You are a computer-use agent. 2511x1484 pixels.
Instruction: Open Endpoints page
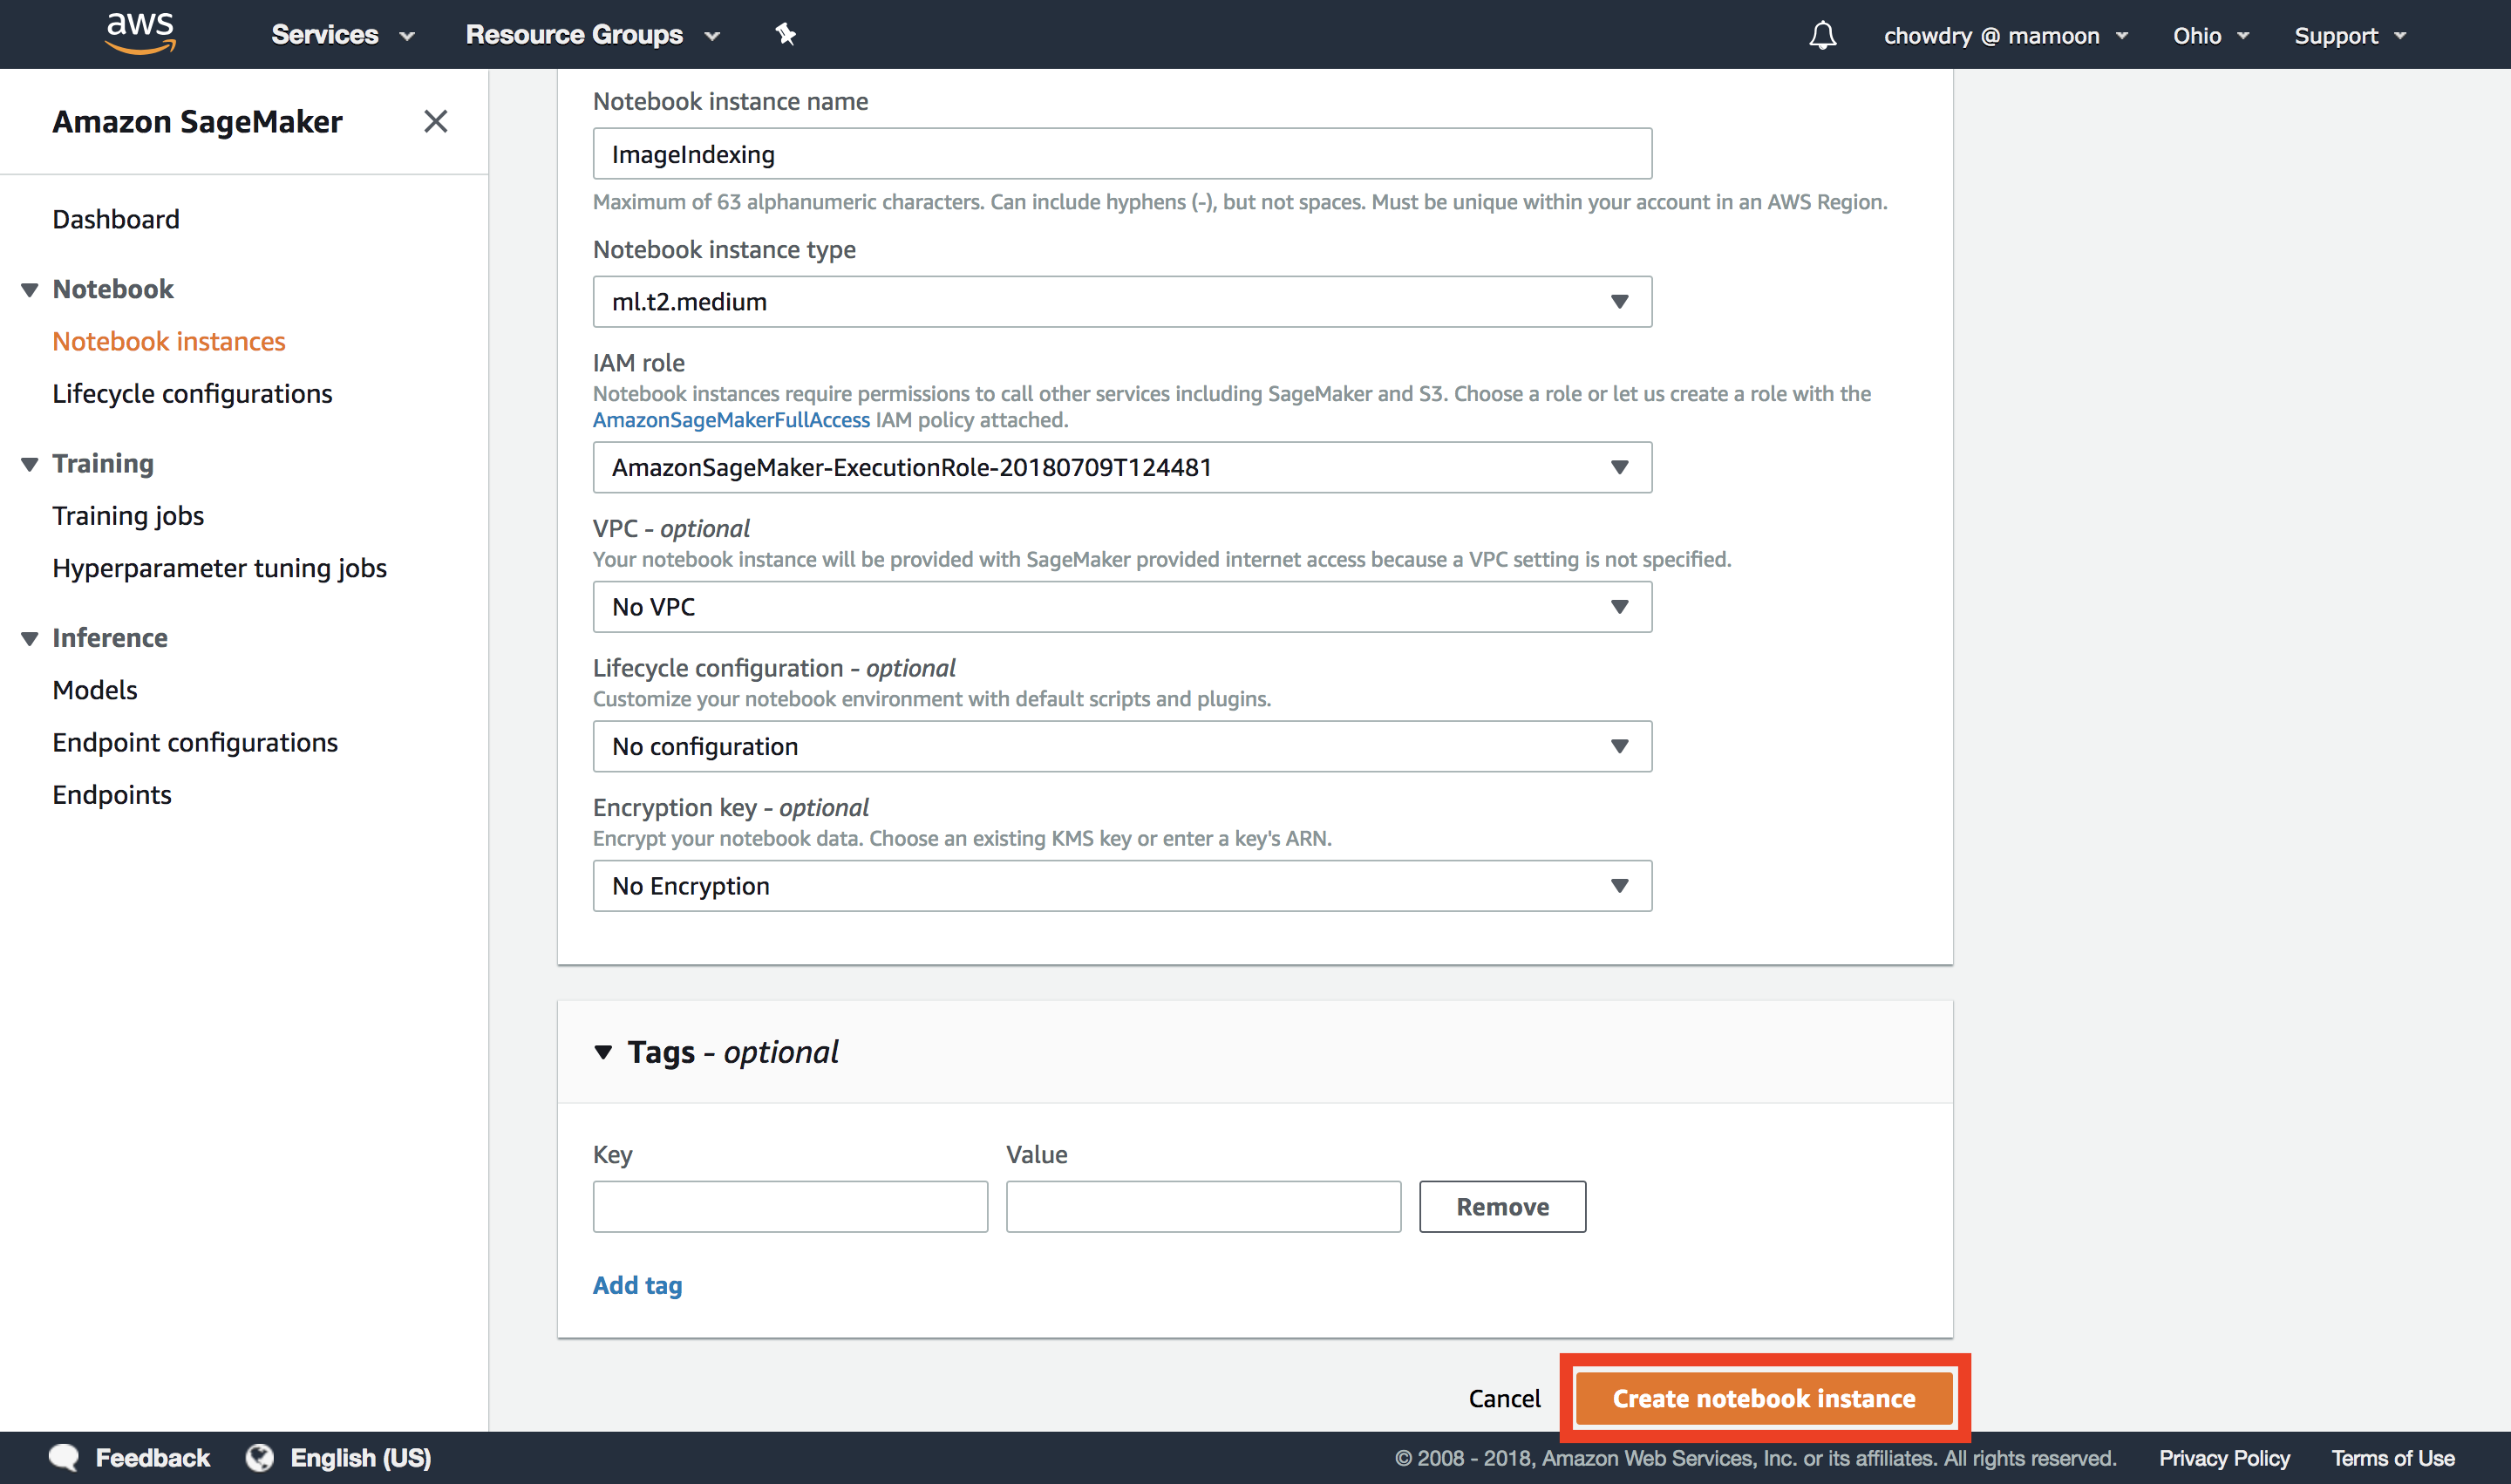[x=112, y=795]
